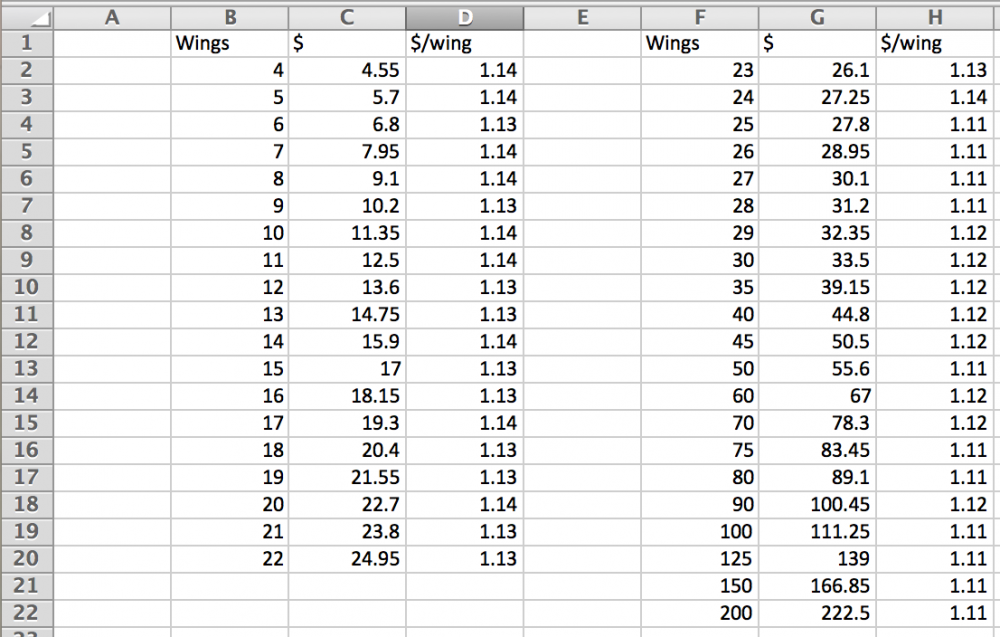The width and height of the screenshot is (1000, 637).
Task: Click the 200 wings quantity cell
Action: [x=700, y=613]
